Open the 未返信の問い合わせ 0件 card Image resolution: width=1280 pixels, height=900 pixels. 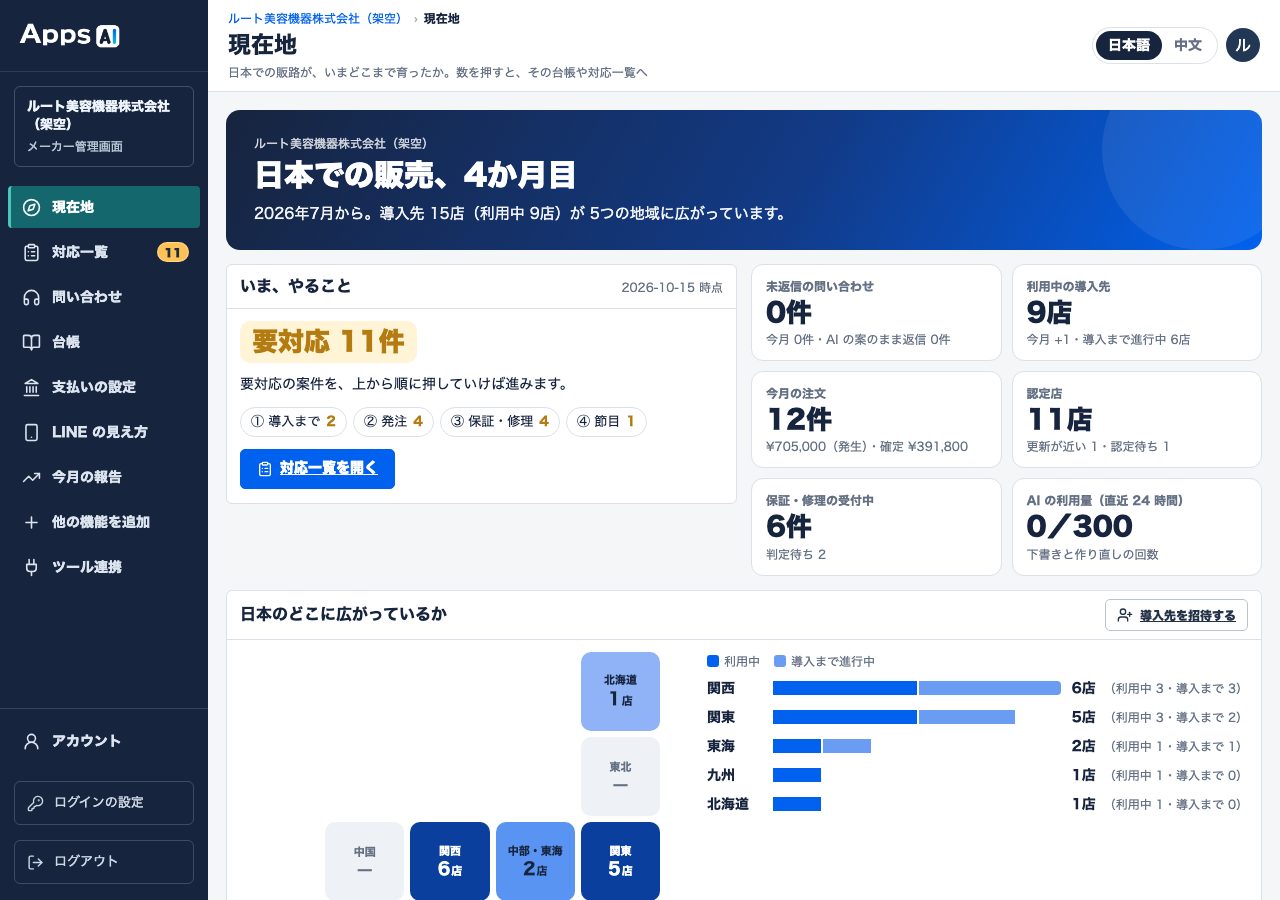tap(876, 312)
